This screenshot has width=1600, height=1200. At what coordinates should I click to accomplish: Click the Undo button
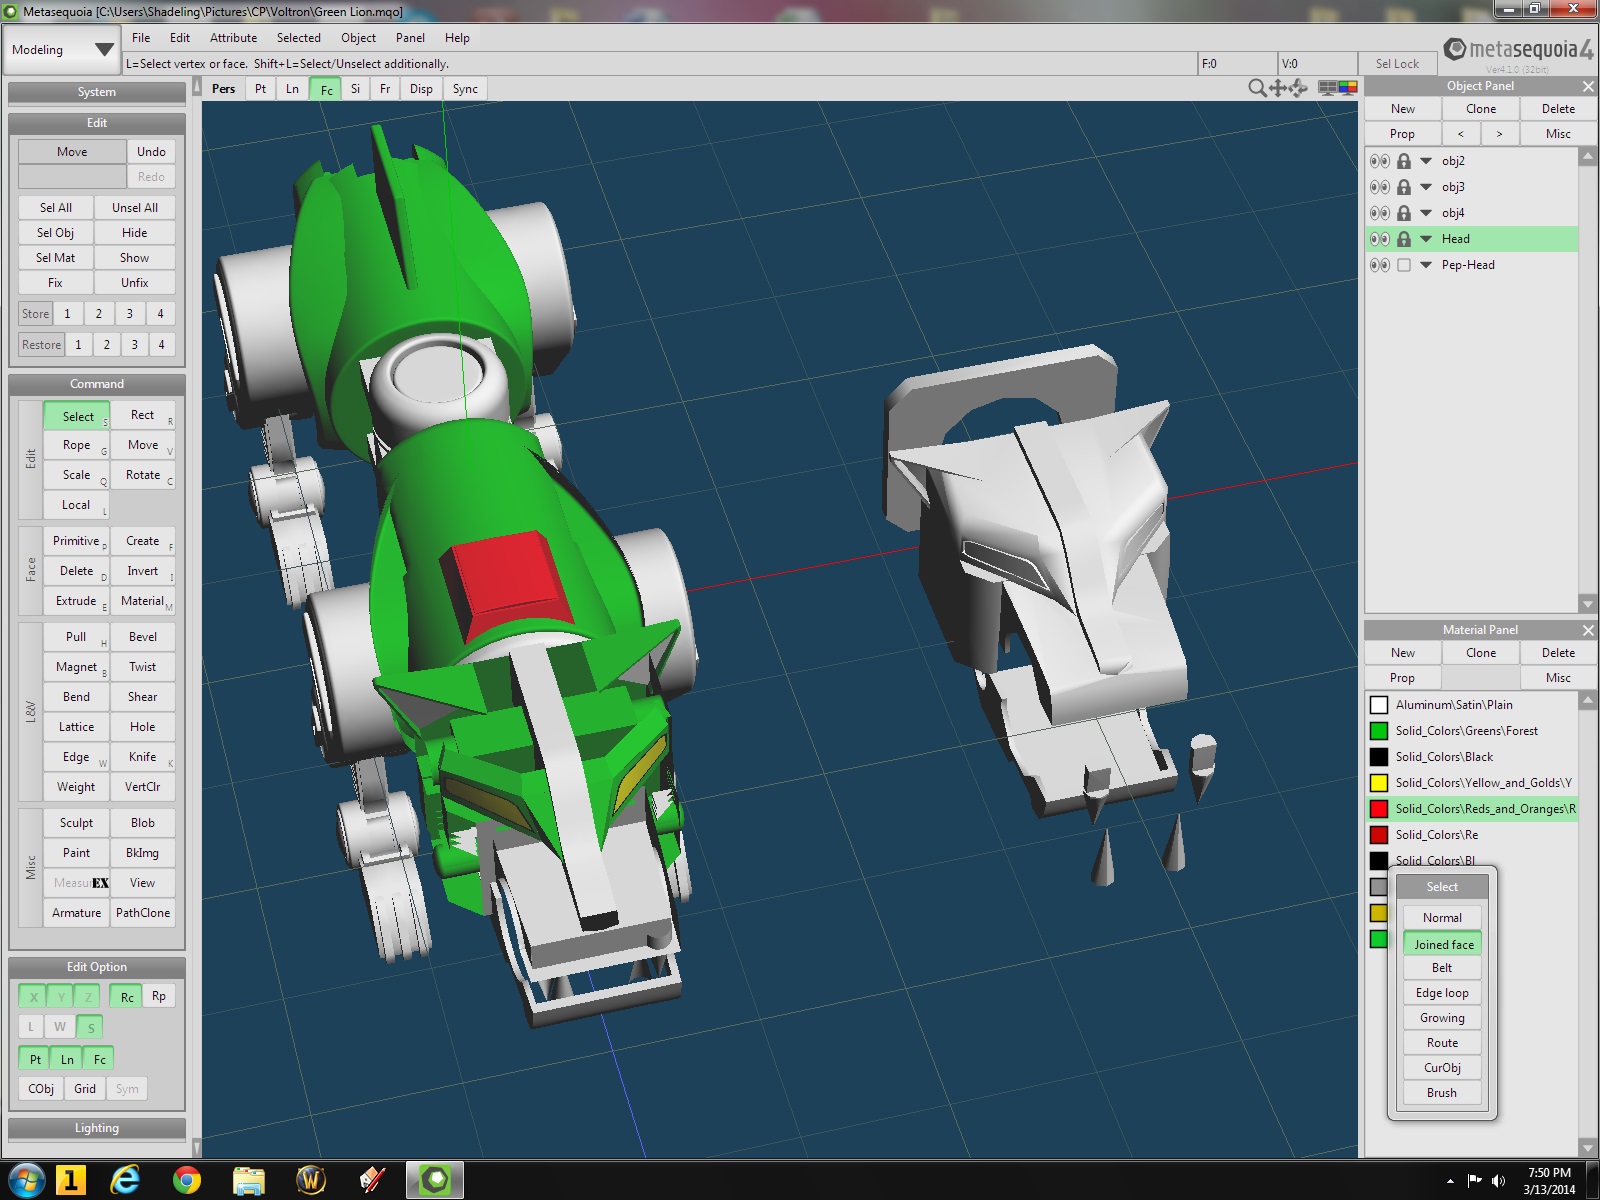click(x=151, y=152)
